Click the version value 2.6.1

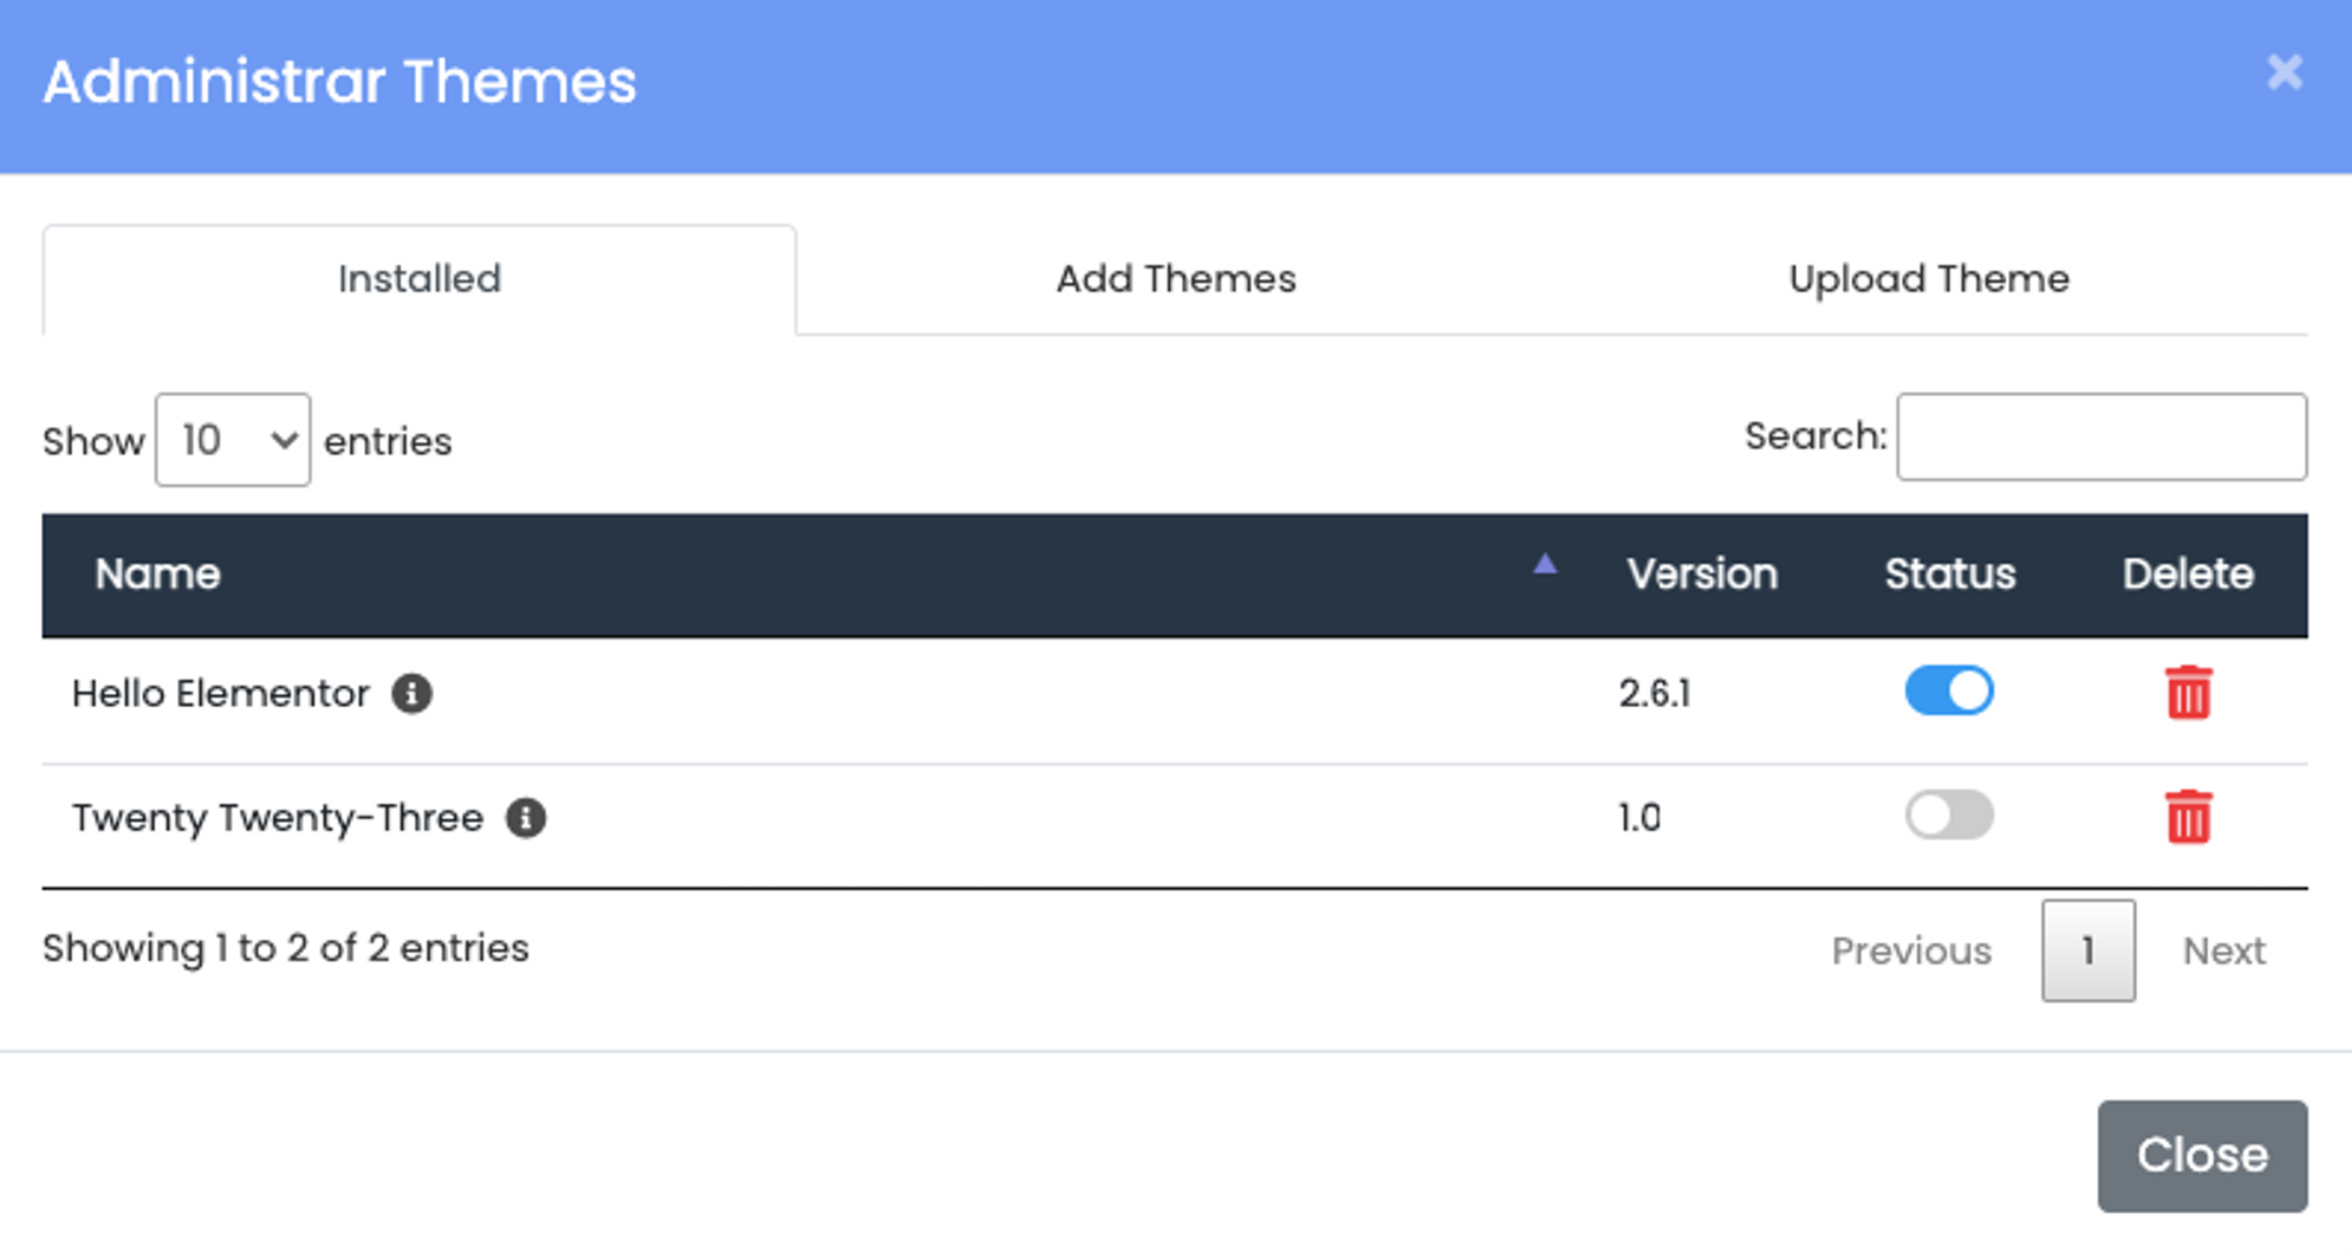coord(1655,693)
